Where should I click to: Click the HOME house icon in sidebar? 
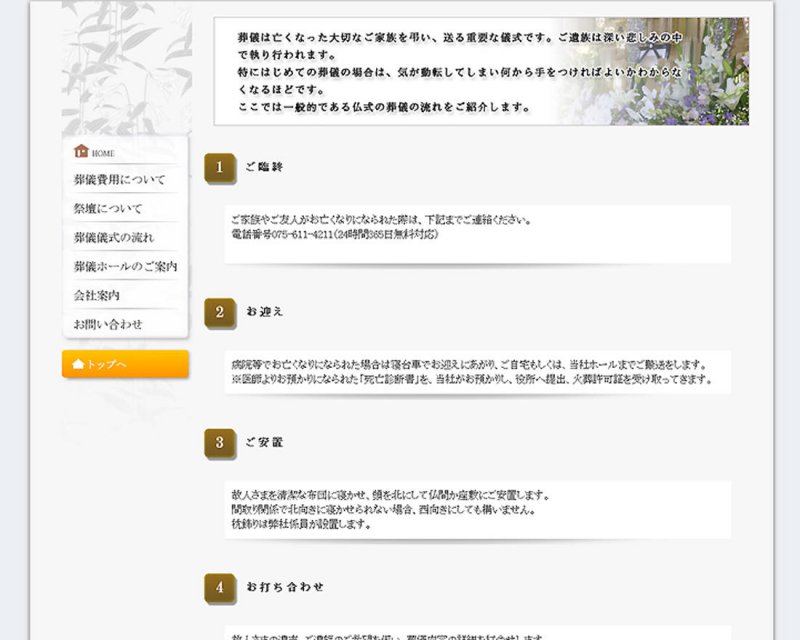tap(82, 152)
